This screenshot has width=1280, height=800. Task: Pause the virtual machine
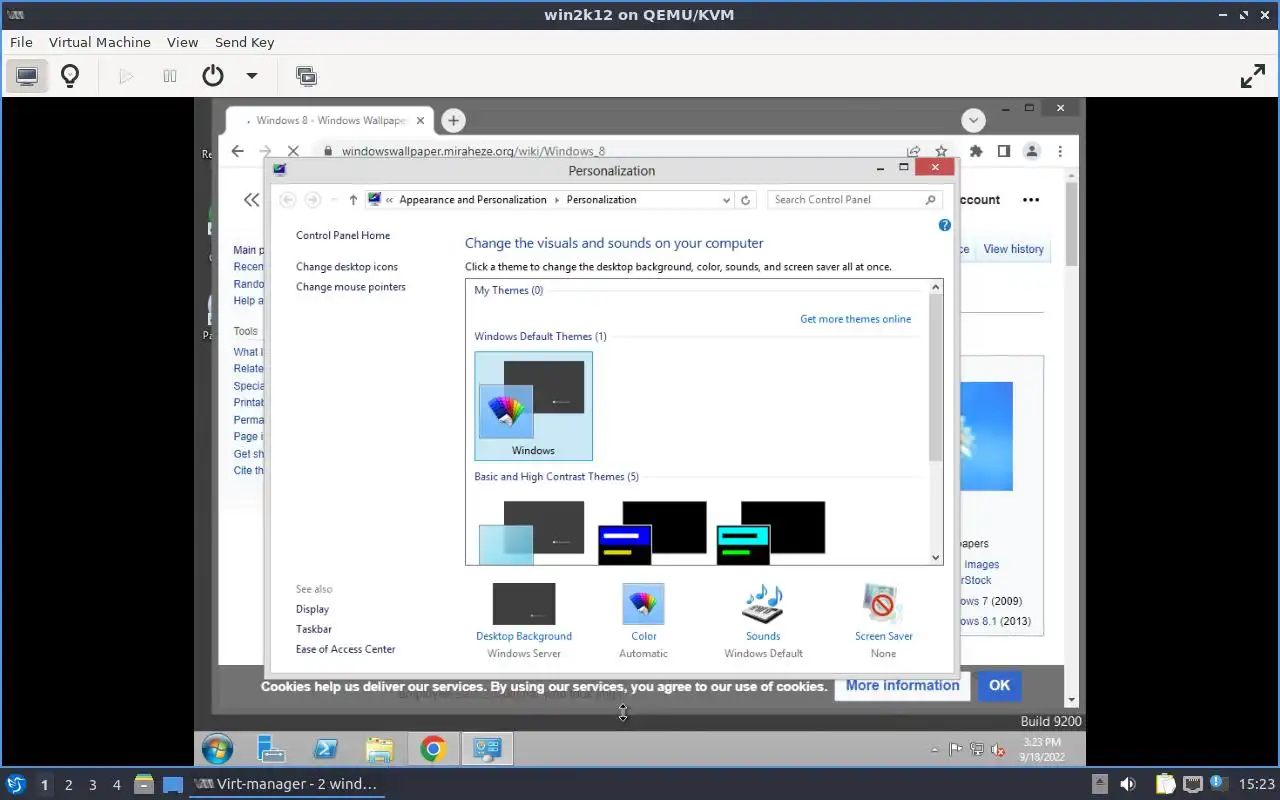pyautogui.click(x=170, y=76)
